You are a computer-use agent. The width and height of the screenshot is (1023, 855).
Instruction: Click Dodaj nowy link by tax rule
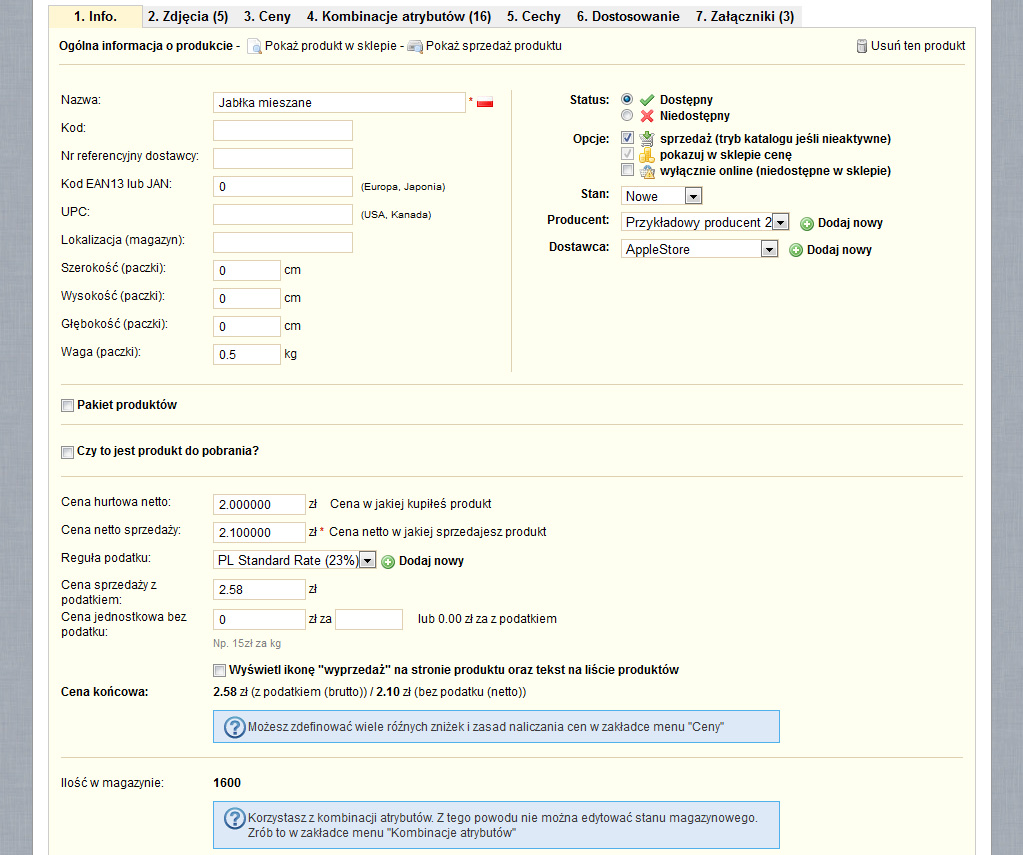[431, 561]
